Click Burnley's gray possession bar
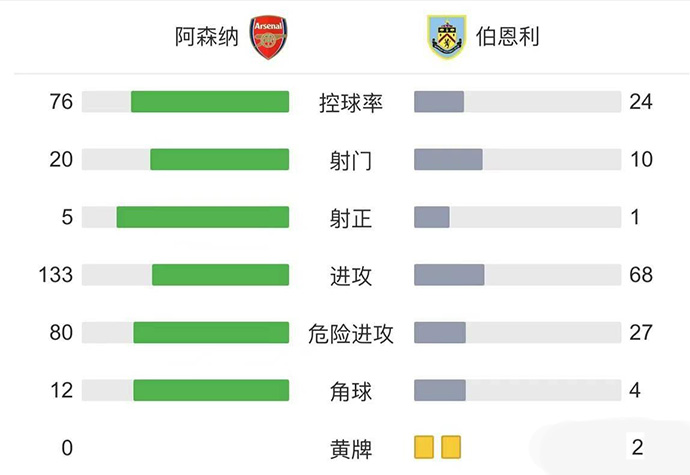 point(439,102)
